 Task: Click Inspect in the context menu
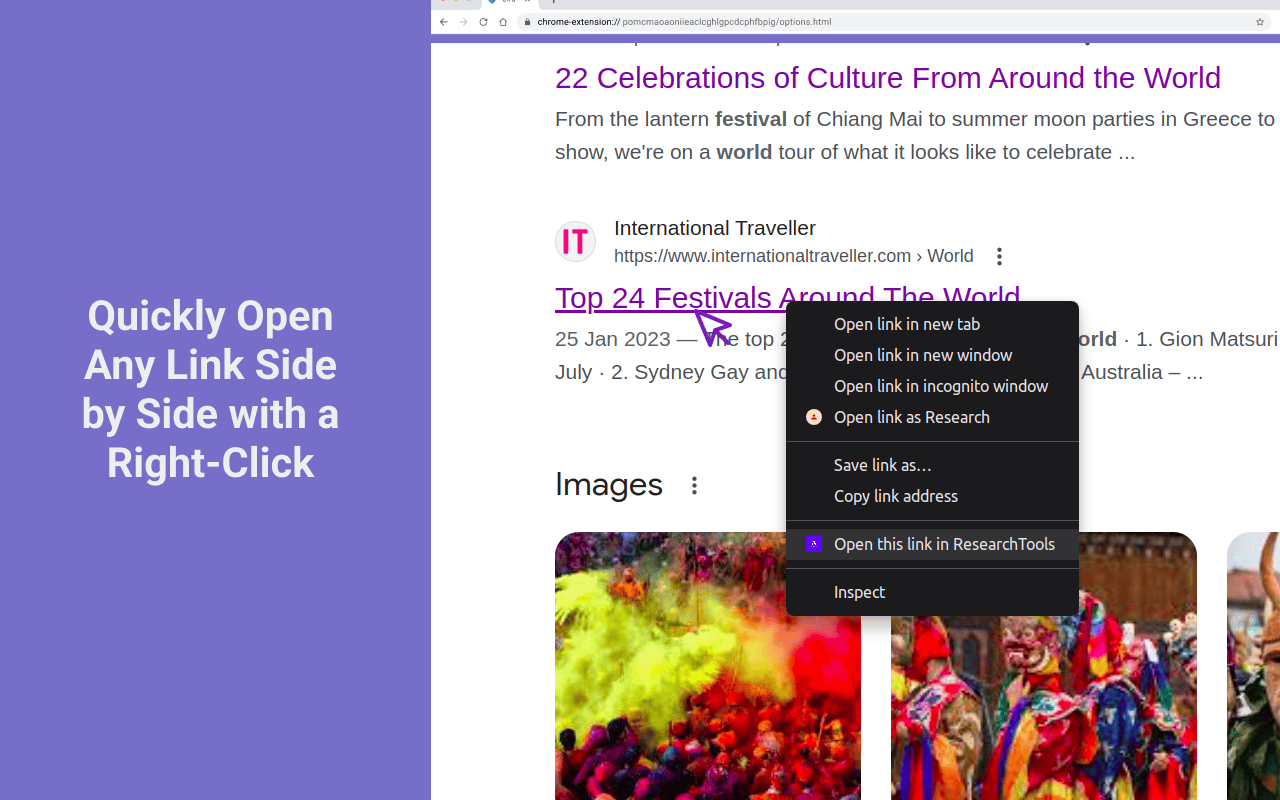pyautogui.click(x=859, y=592)
